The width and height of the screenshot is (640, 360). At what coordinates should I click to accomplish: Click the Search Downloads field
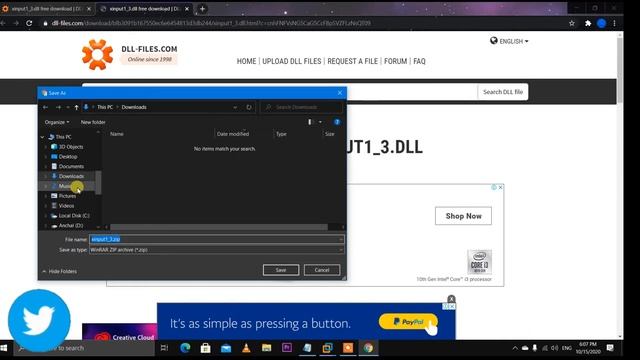[x=302, y=107]
